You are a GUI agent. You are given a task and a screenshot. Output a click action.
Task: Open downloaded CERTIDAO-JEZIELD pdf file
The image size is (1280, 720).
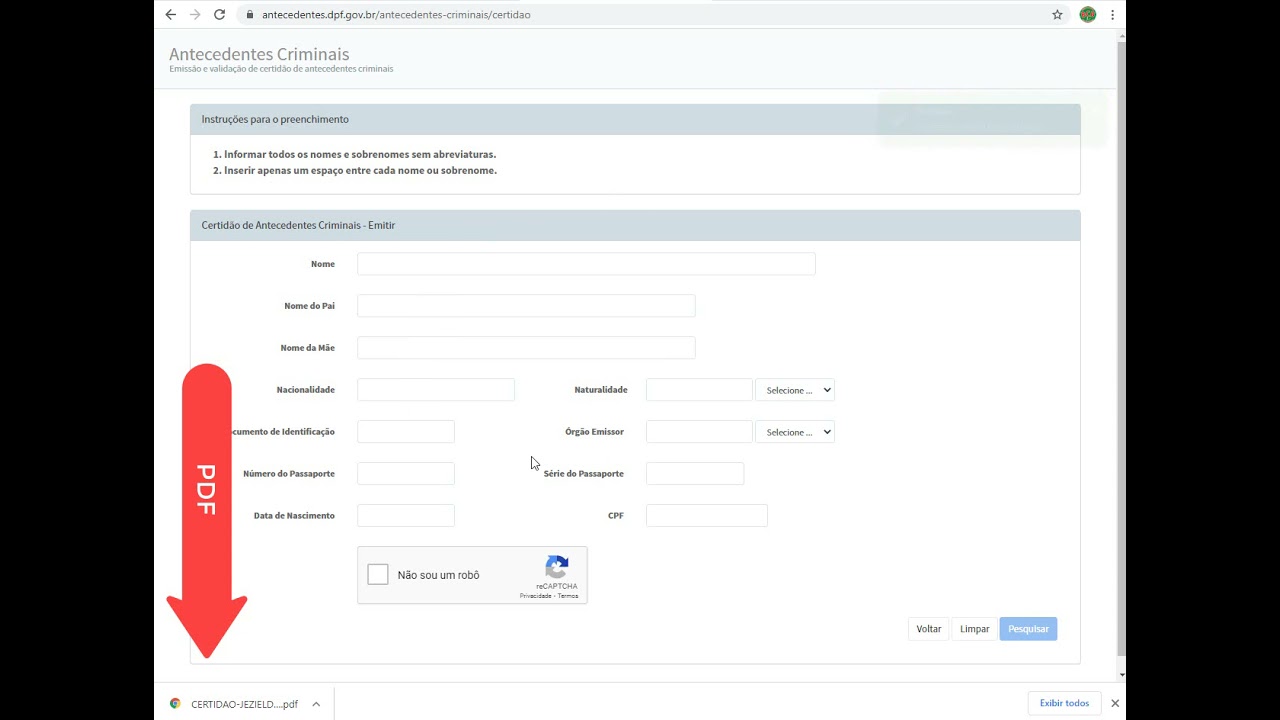click(244, 704)
